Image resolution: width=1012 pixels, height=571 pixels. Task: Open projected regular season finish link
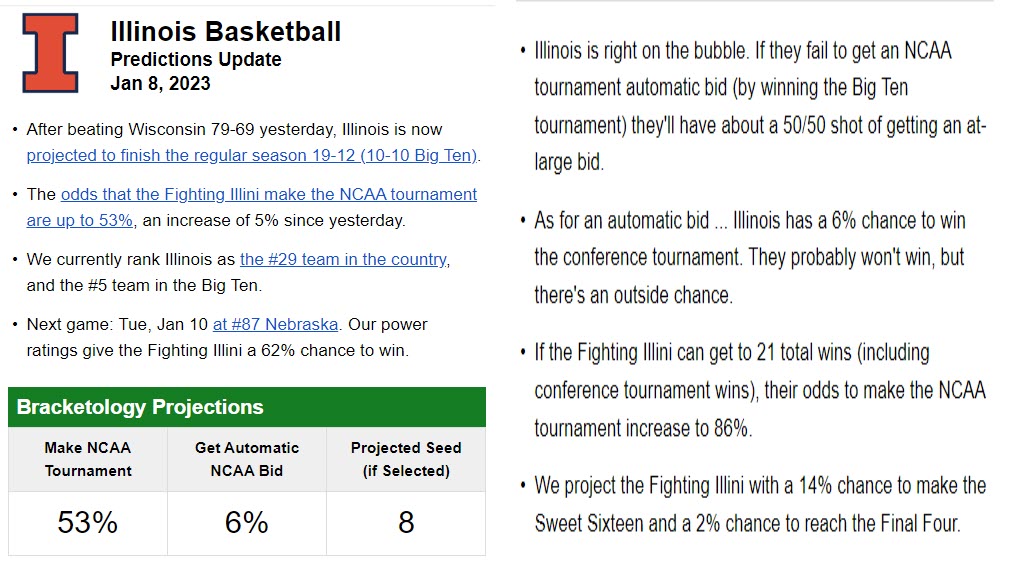pos(252,156)
